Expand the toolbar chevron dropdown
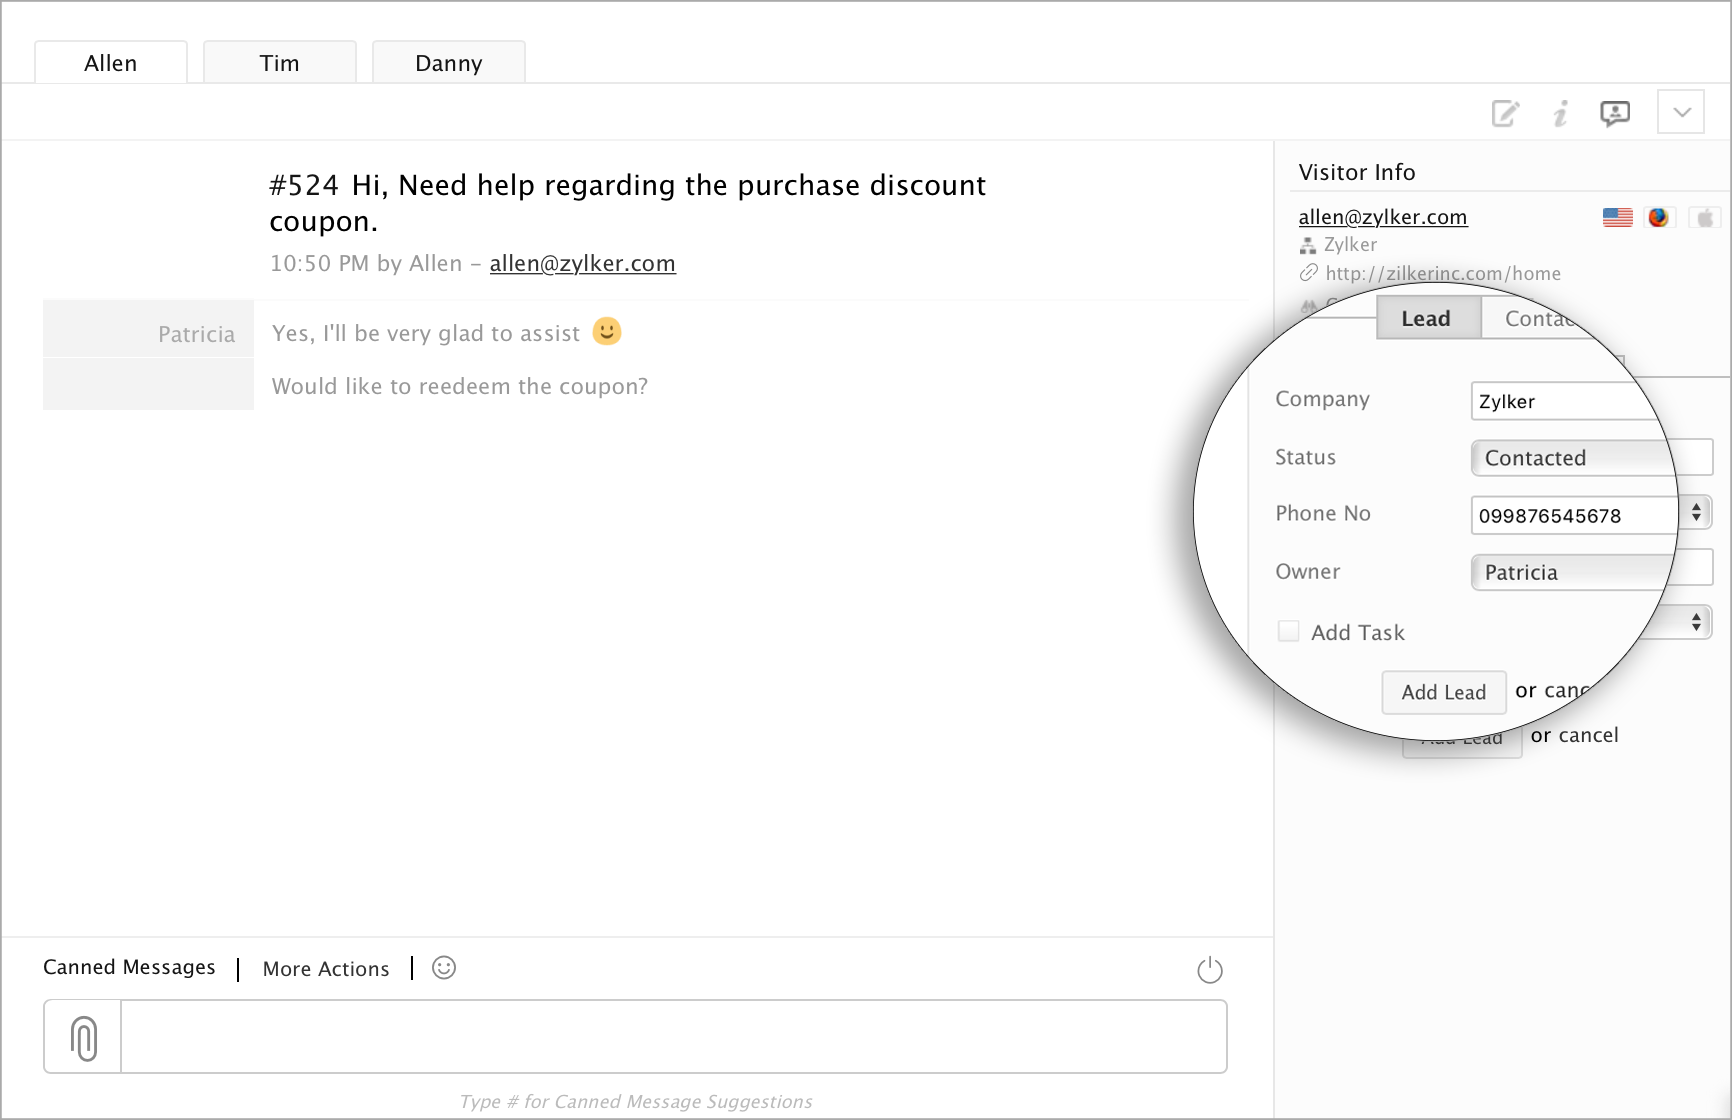This screenshot has height=1120, width=1732. [1681, 112]
